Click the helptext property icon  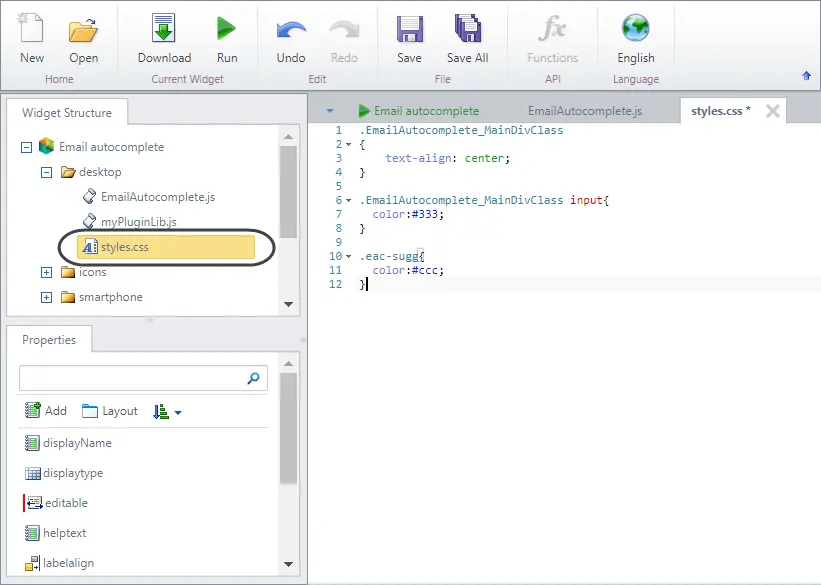point(32,533)
